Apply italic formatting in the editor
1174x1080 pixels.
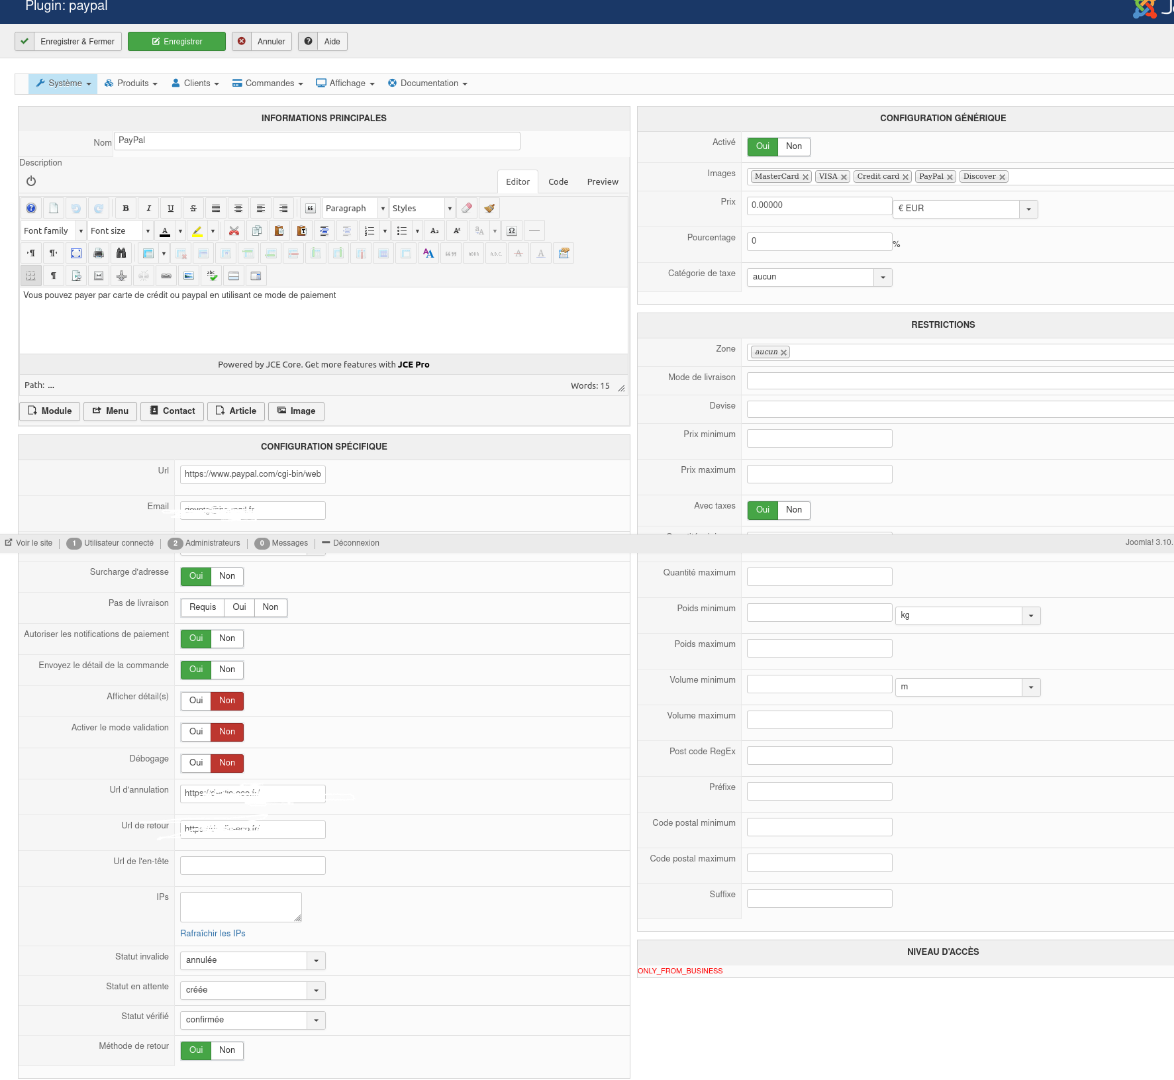pos(148,208)
